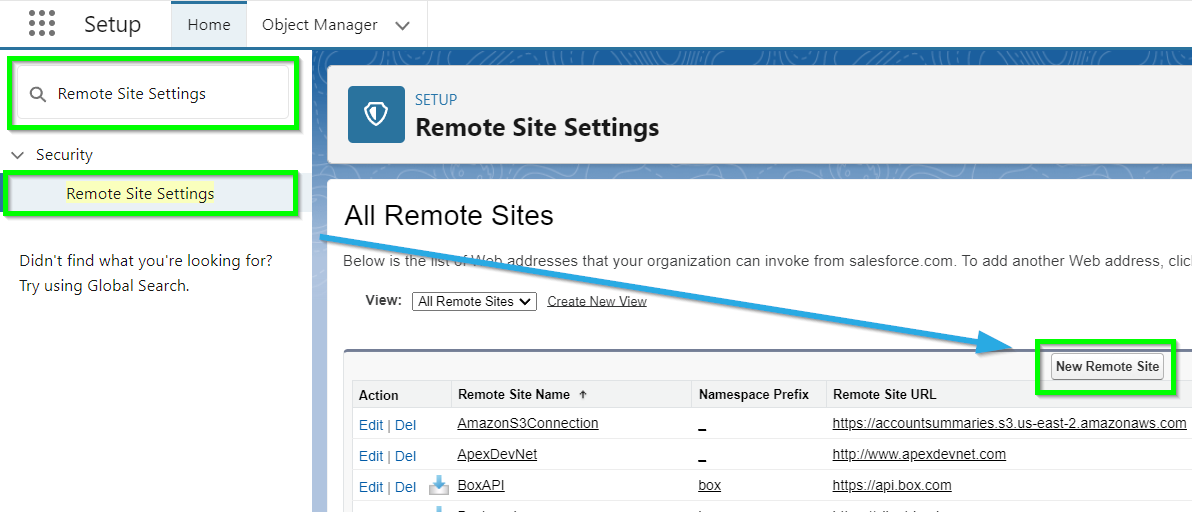Click the Action column header
This screenshot has height=512, width=1192.
[379, 395]
